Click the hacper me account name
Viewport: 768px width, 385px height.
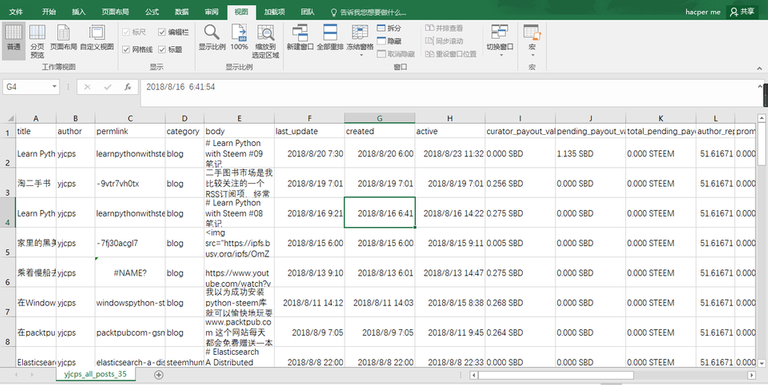[703, 12]
